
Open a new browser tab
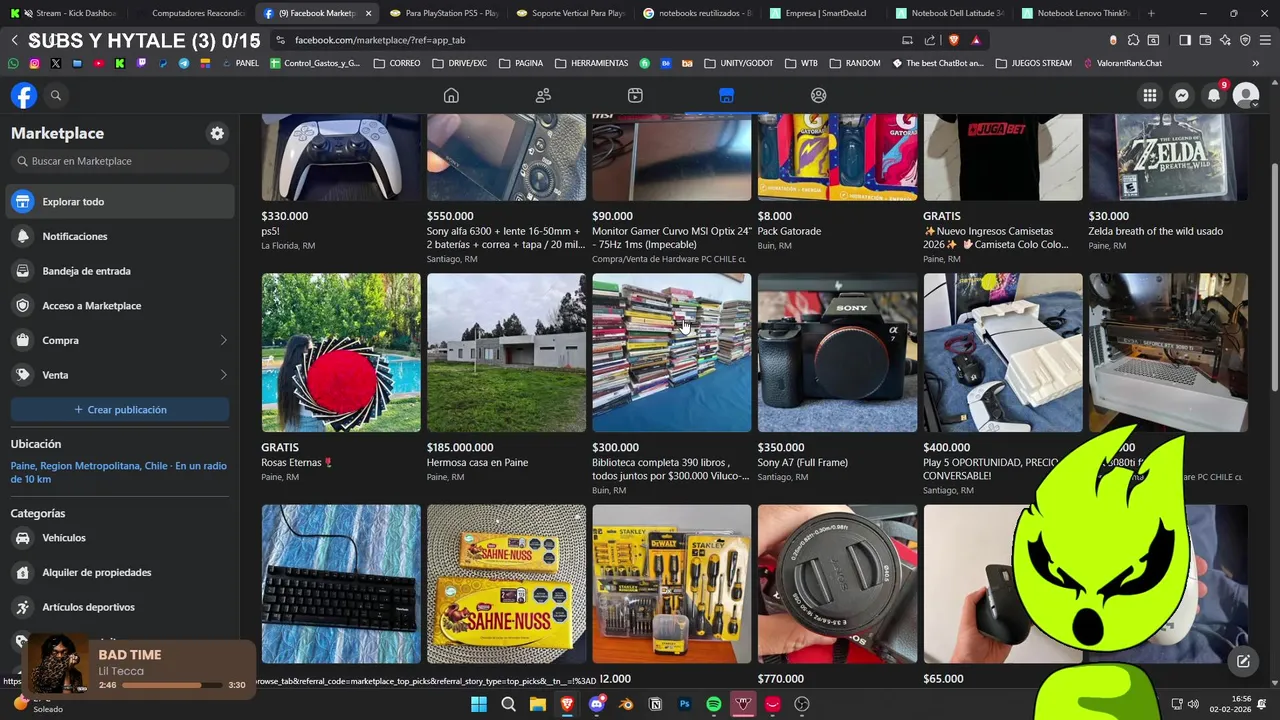tap(1151, 13)
